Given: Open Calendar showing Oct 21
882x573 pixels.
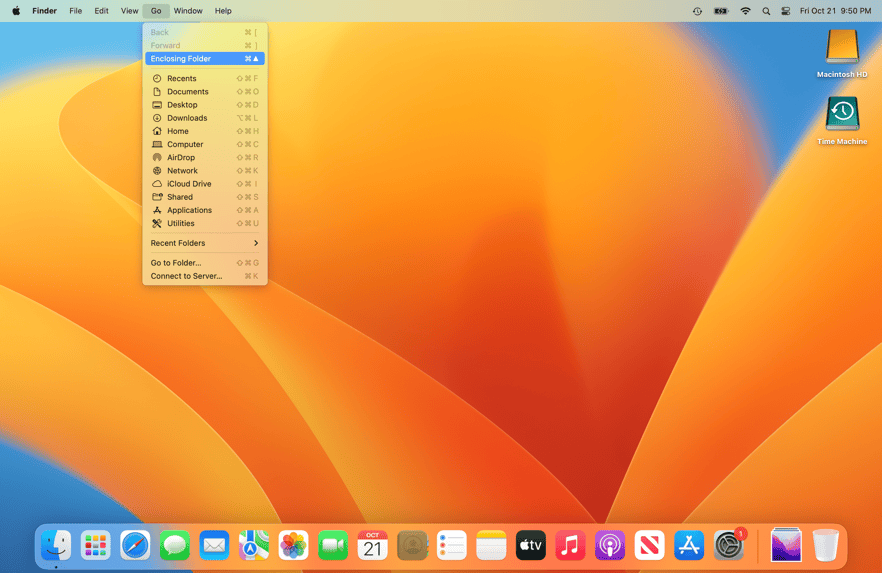Looking at the screenshot, I should (x=372, y=545).
